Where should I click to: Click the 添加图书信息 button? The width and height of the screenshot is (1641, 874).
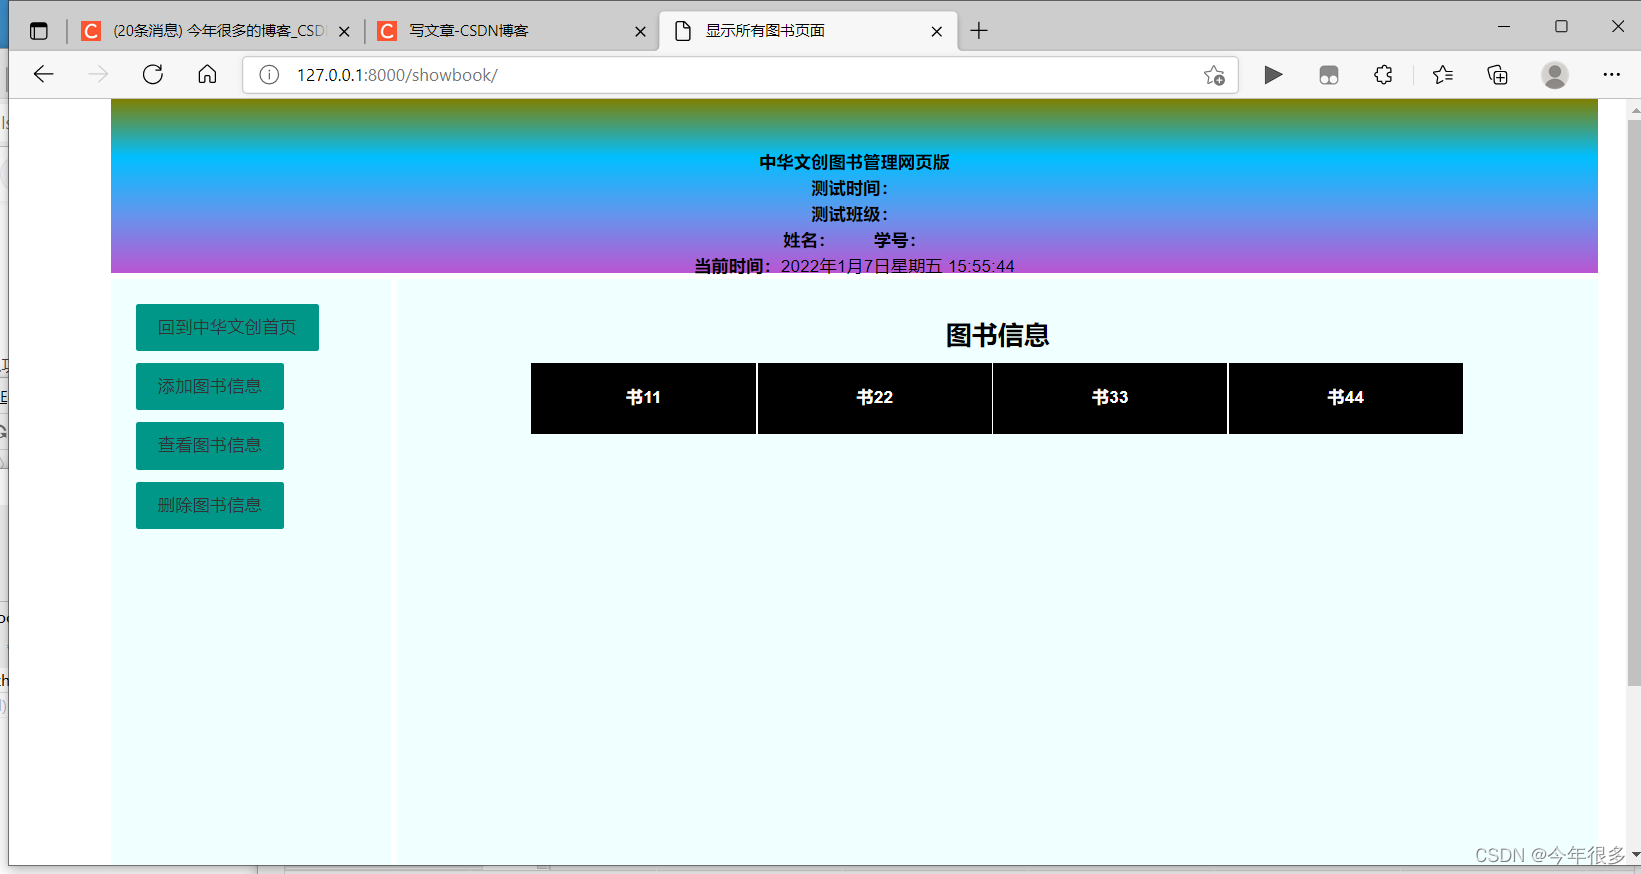click(210, 386)
